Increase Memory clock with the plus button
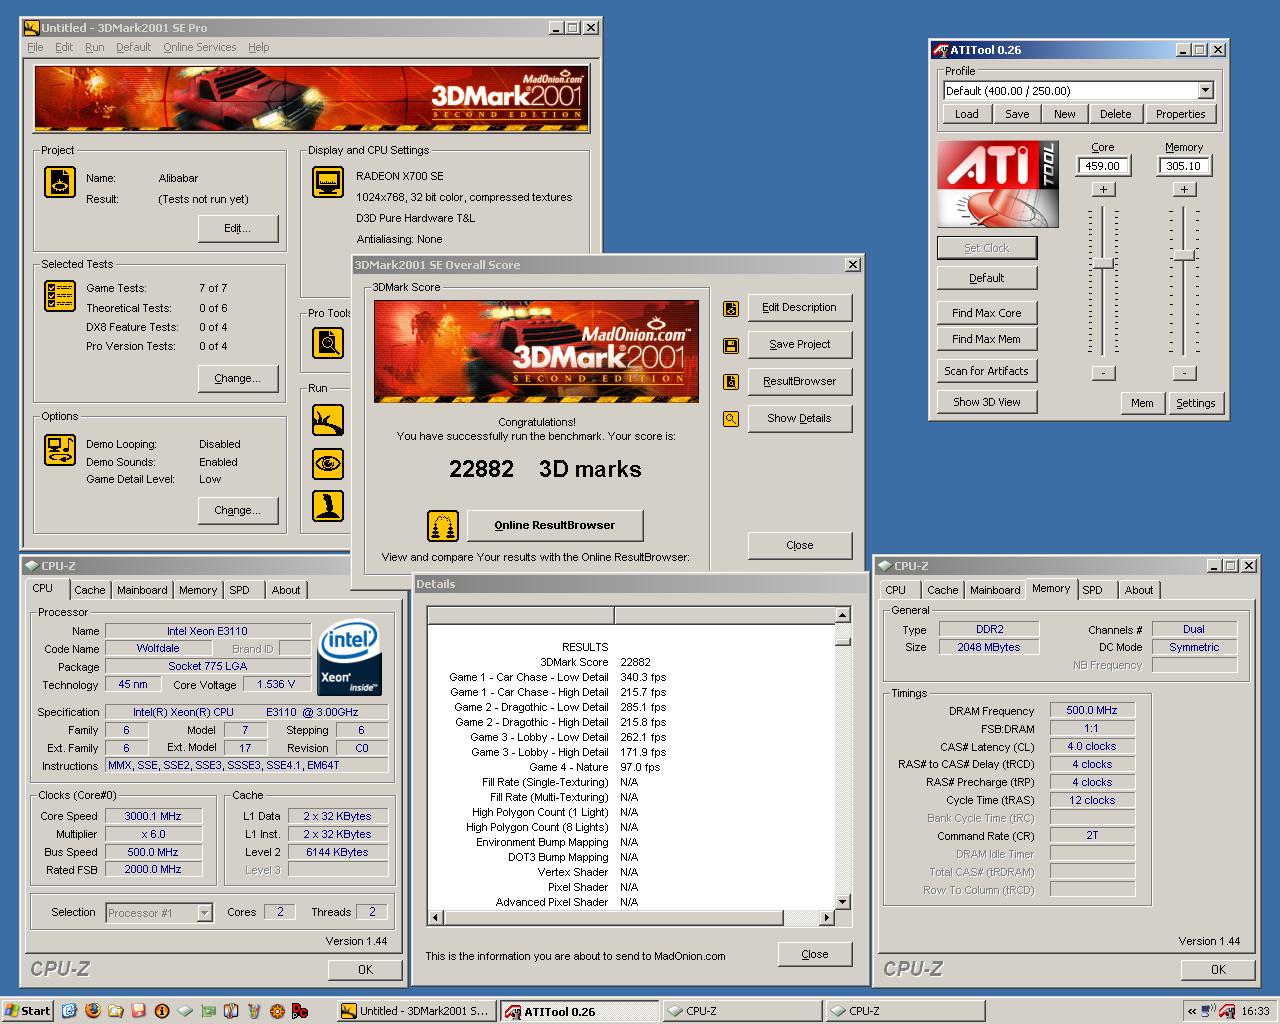This screenshot has height=1024, width=1280. 1184,189
